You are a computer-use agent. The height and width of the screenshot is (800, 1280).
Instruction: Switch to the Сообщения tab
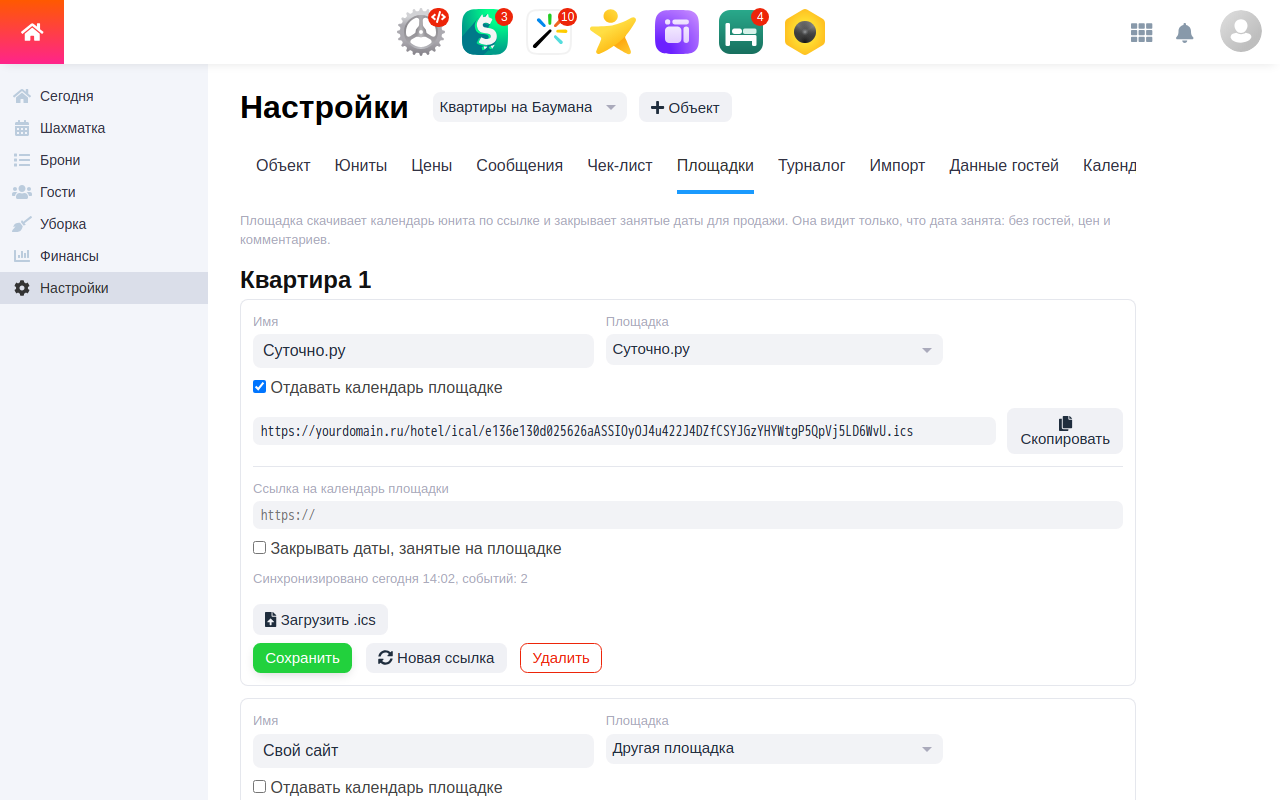pos(519,166)
